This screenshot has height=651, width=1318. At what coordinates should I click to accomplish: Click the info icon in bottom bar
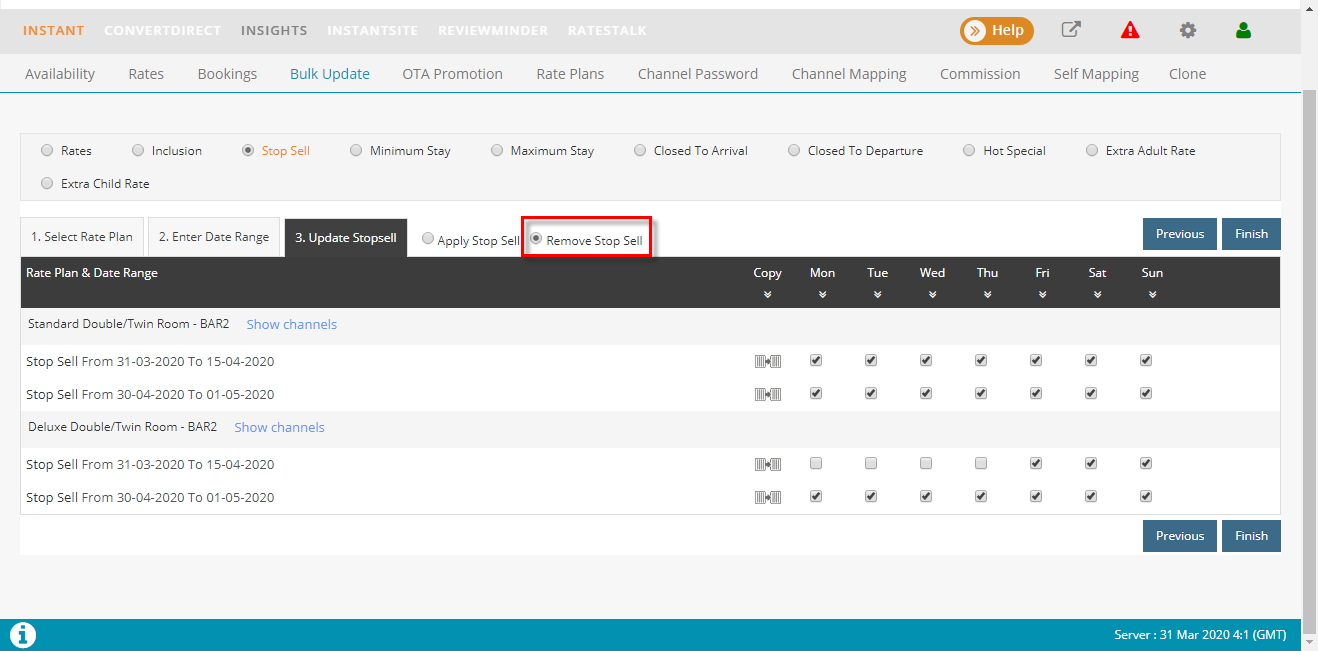click(x=22, y=634)
